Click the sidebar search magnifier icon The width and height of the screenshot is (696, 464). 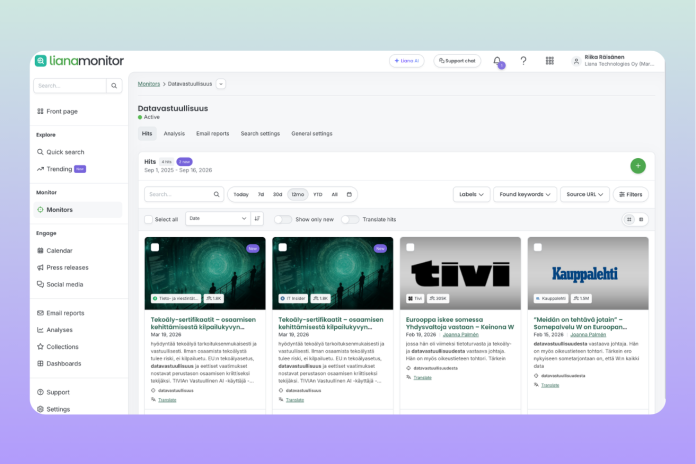coord(114,86)
